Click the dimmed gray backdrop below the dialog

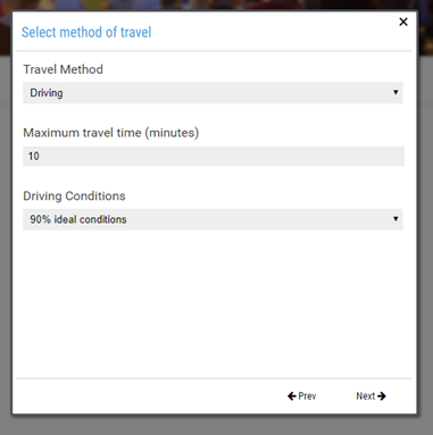pos(217,425)
